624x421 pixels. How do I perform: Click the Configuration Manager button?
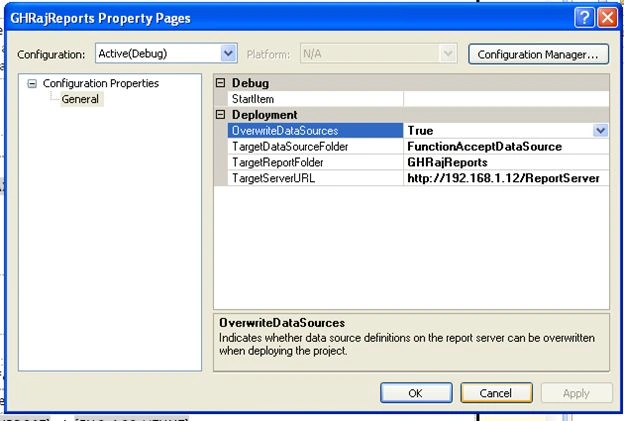538,54
